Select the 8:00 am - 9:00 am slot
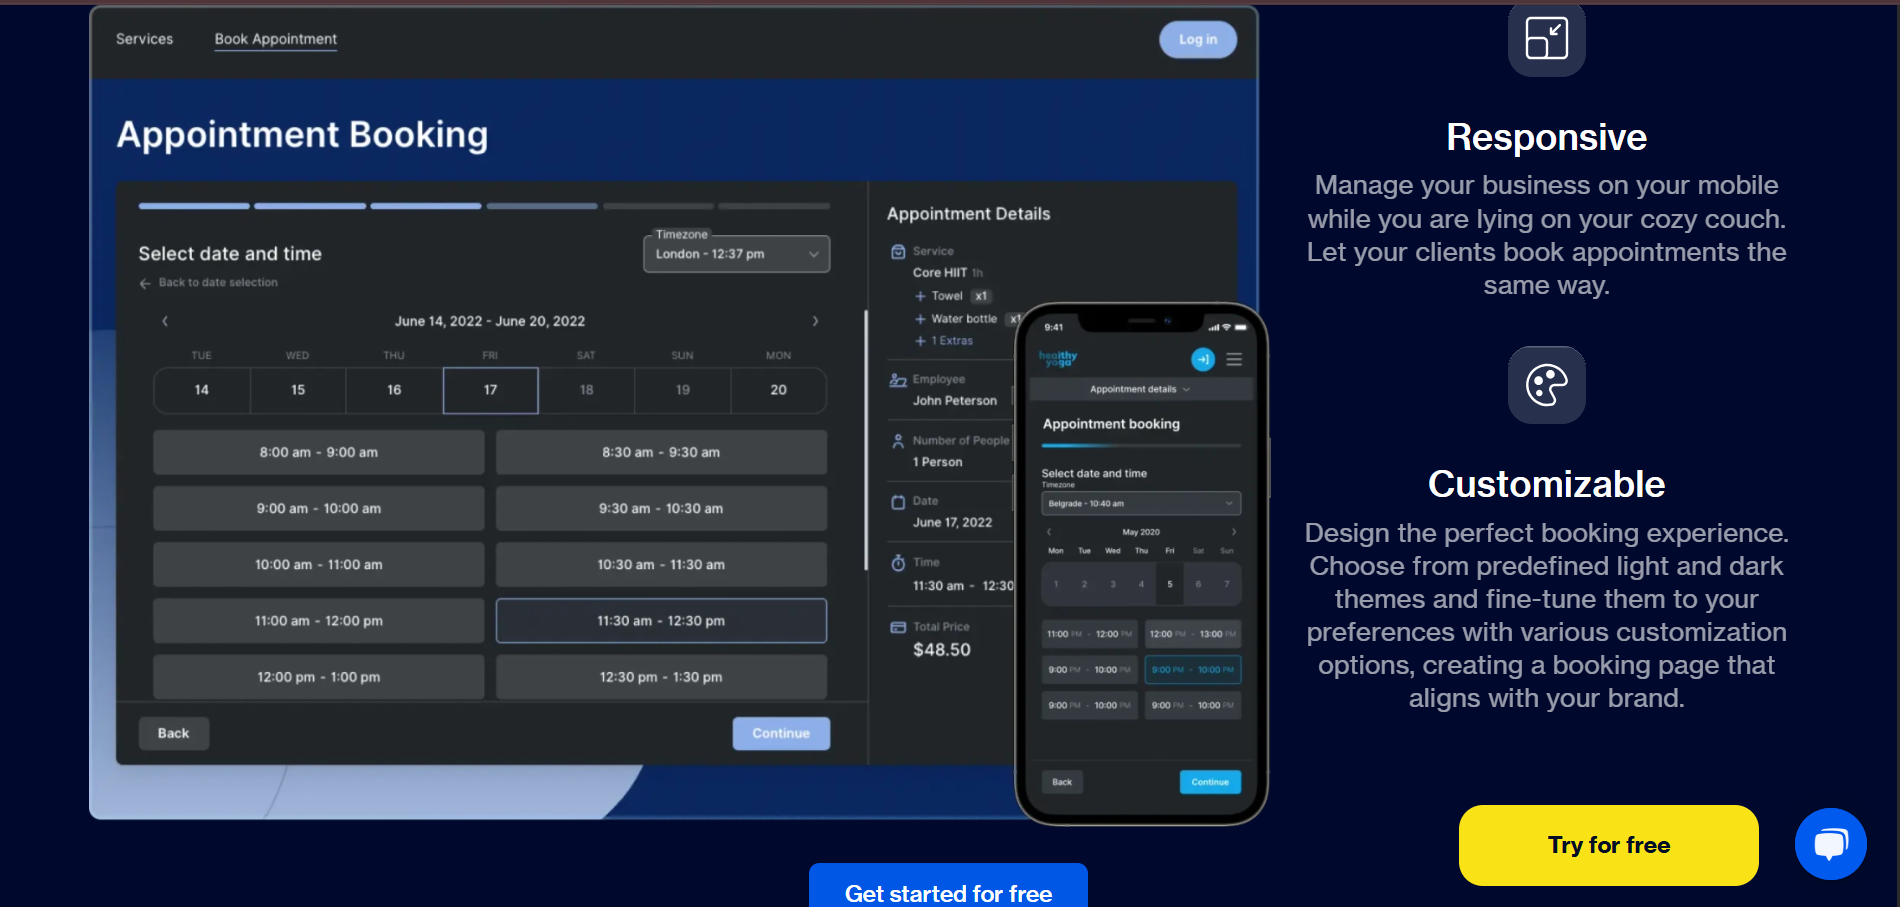 [x=318, y=452]
